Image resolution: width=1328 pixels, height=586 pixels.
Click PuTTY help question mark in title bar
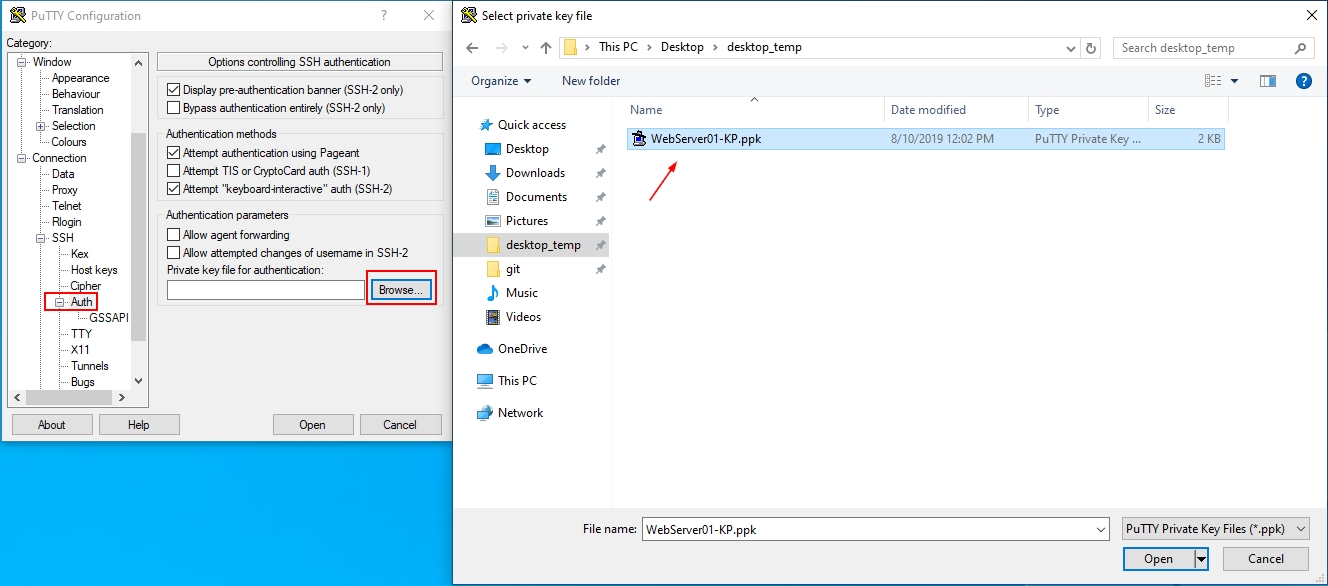tap(384, 15)
